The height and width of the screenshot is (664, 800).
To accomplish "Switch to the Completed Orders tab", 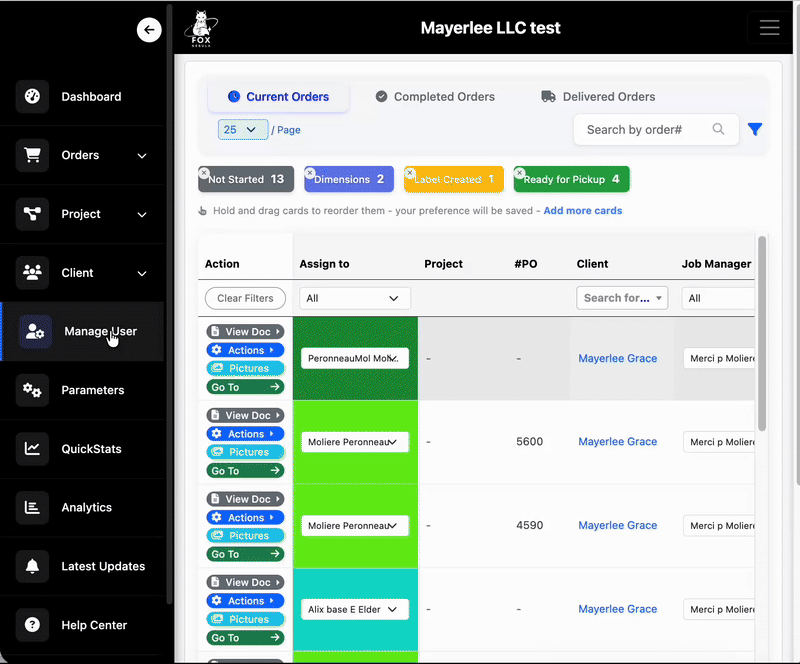I will [x=435, y=96].
